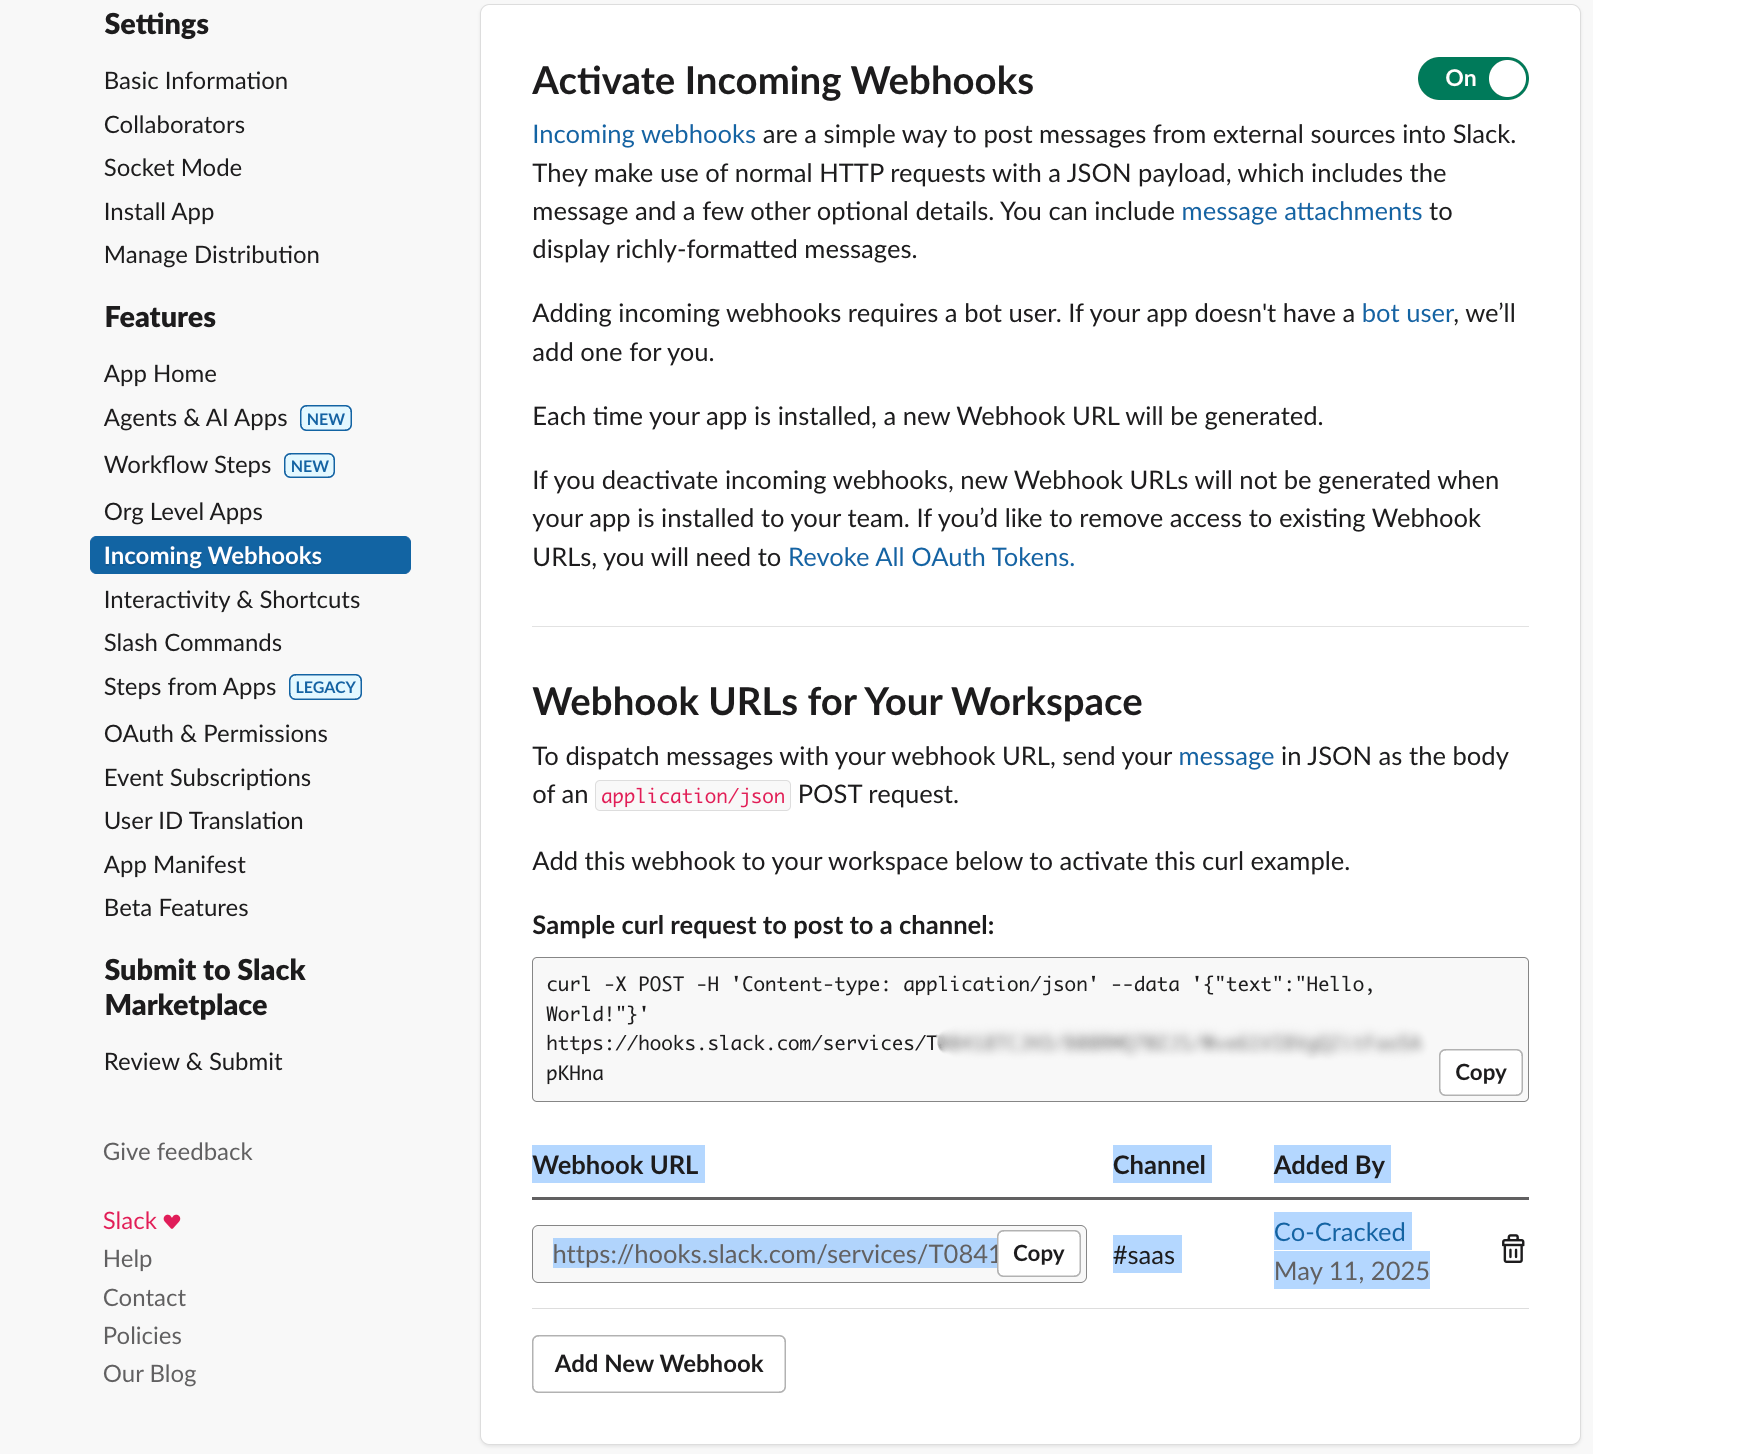The image size is (1738, 1454).
Task: Click the LEGACY badge next to Steps from Apps
Action: (325, 687)
